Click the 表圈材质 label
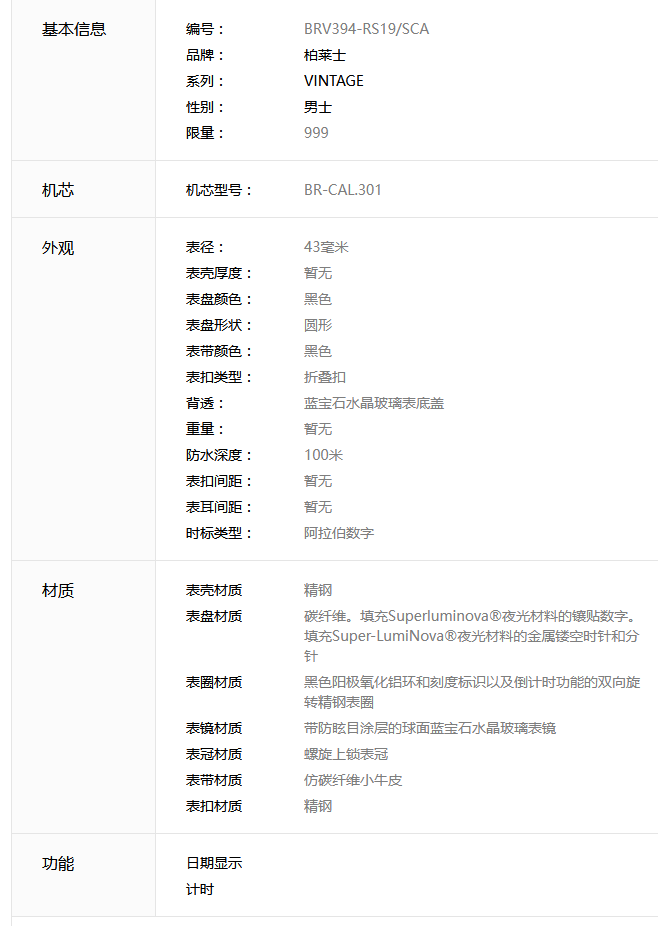Image resolution: width=658 pixels, height=926 pixels. pos(214,682)
